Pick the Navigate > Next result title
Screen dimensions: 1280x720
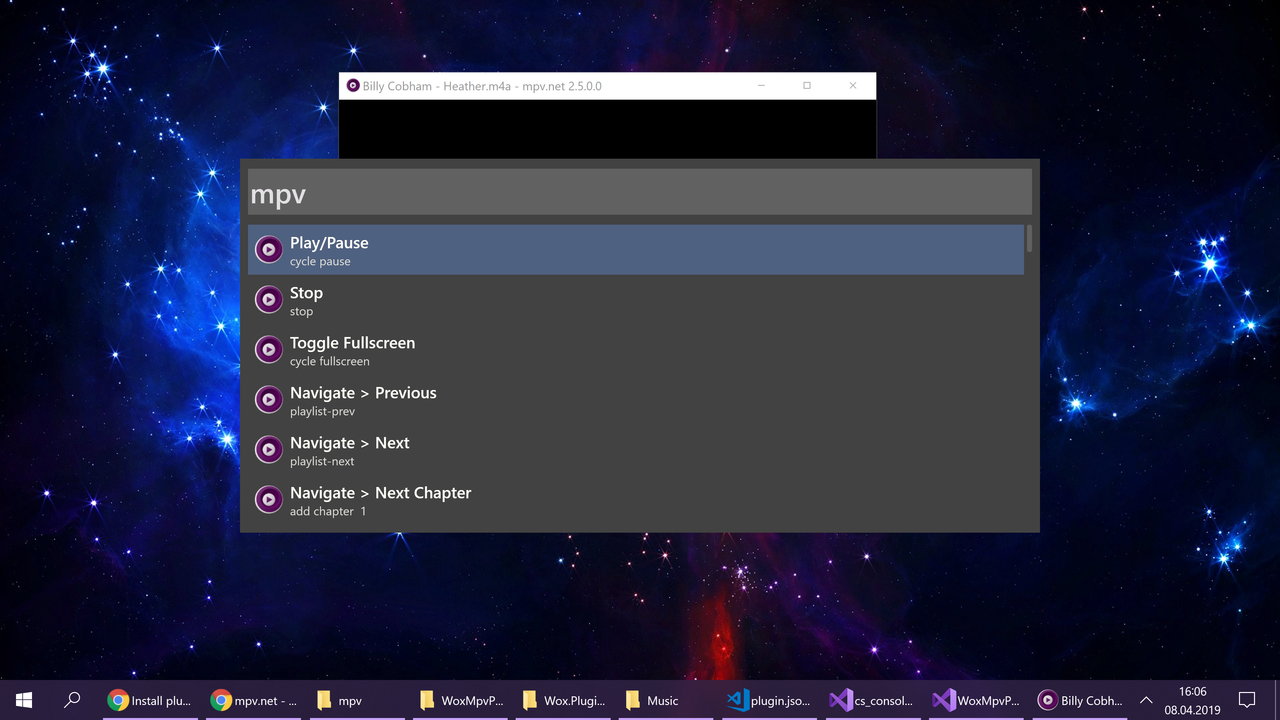coord(350,443)
